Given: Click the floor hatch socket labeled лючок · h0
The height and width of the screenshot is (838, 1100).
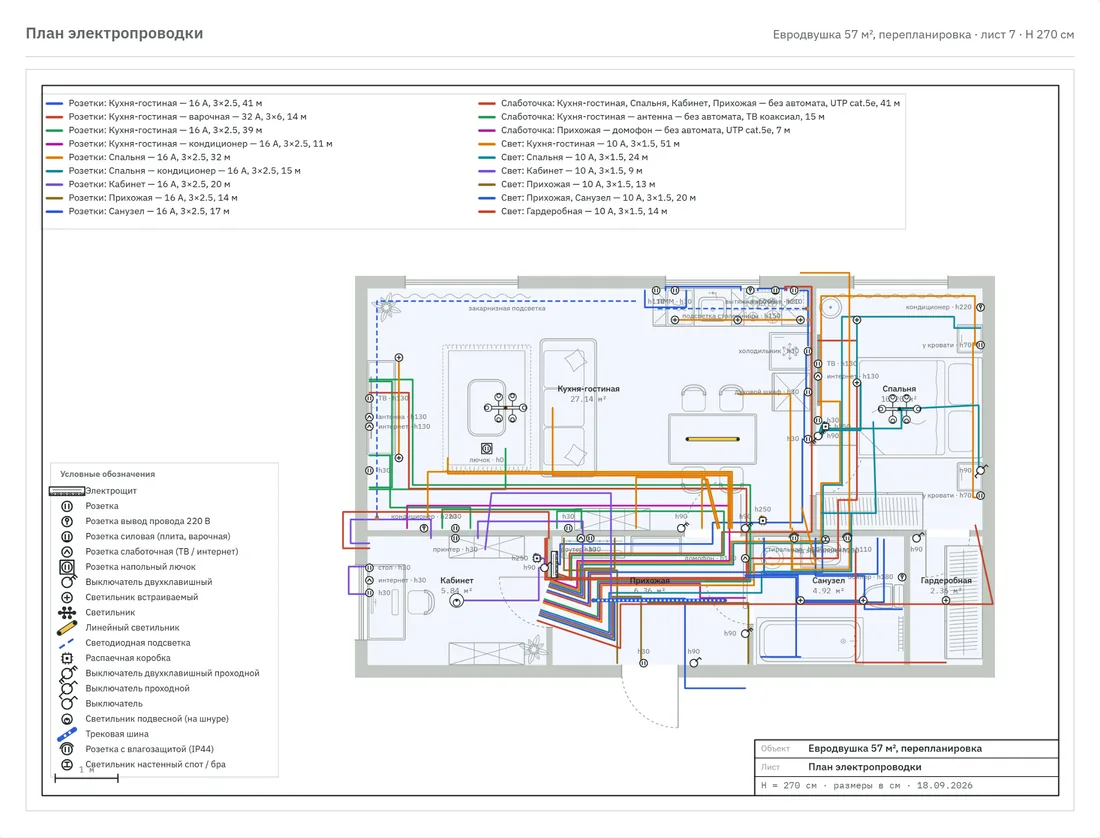Looking at the screenshot, I should point(486,448).
